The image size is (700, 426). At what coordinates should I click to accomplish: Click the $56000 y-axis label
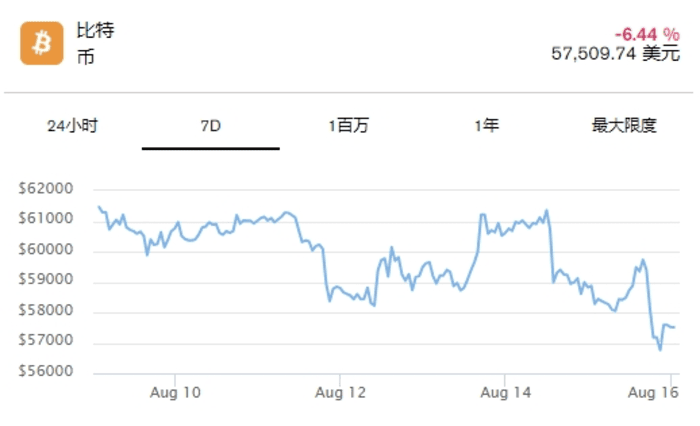[x=46, y=371]
